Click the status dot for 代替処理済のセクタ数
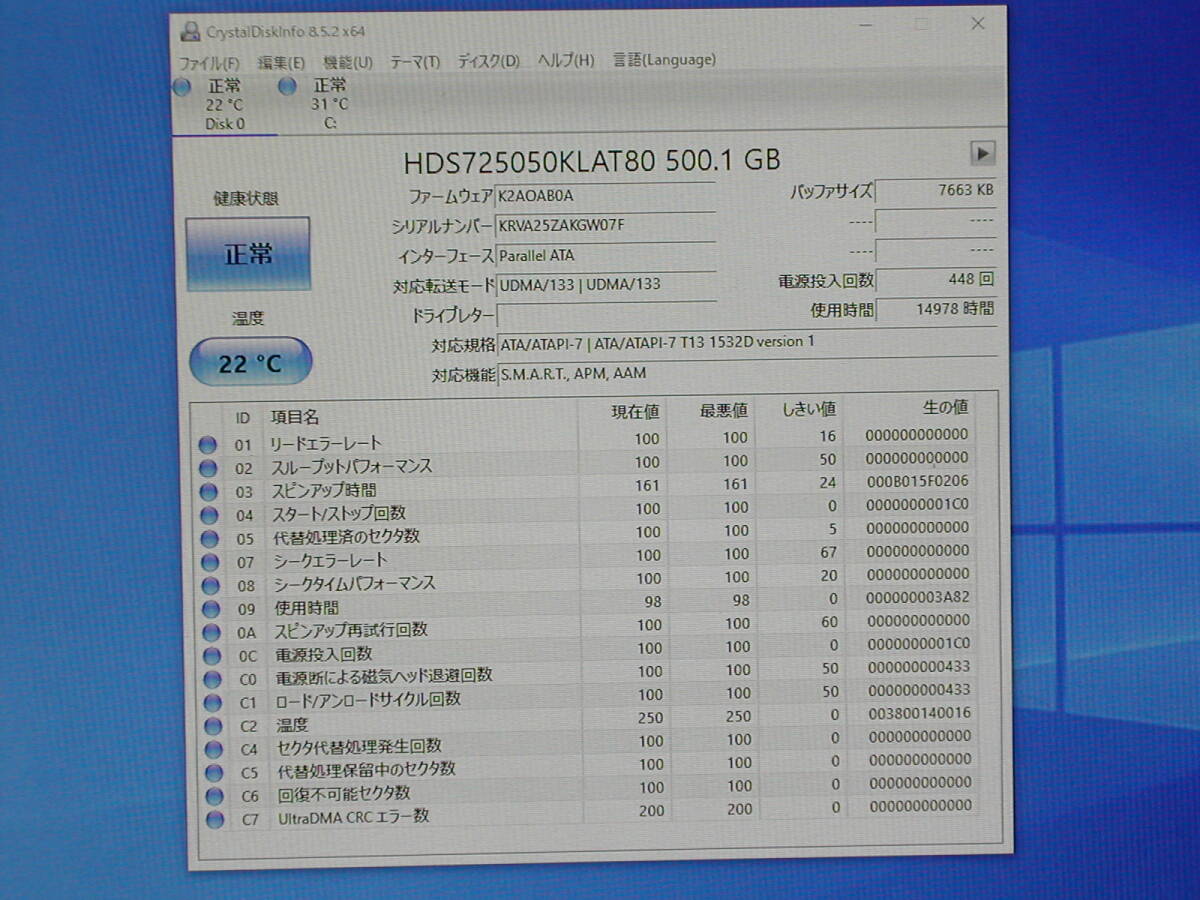 pyautogui.click(x=208, y=538)
